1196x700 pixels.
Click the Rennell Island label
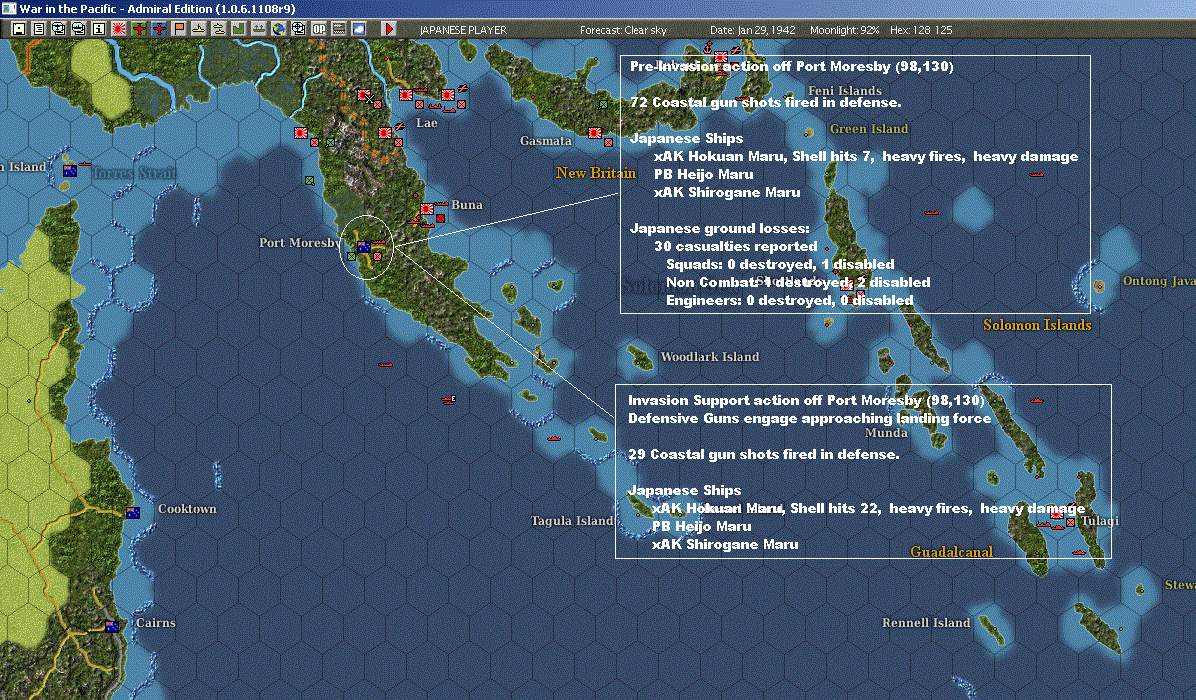(x=926, y=622)
